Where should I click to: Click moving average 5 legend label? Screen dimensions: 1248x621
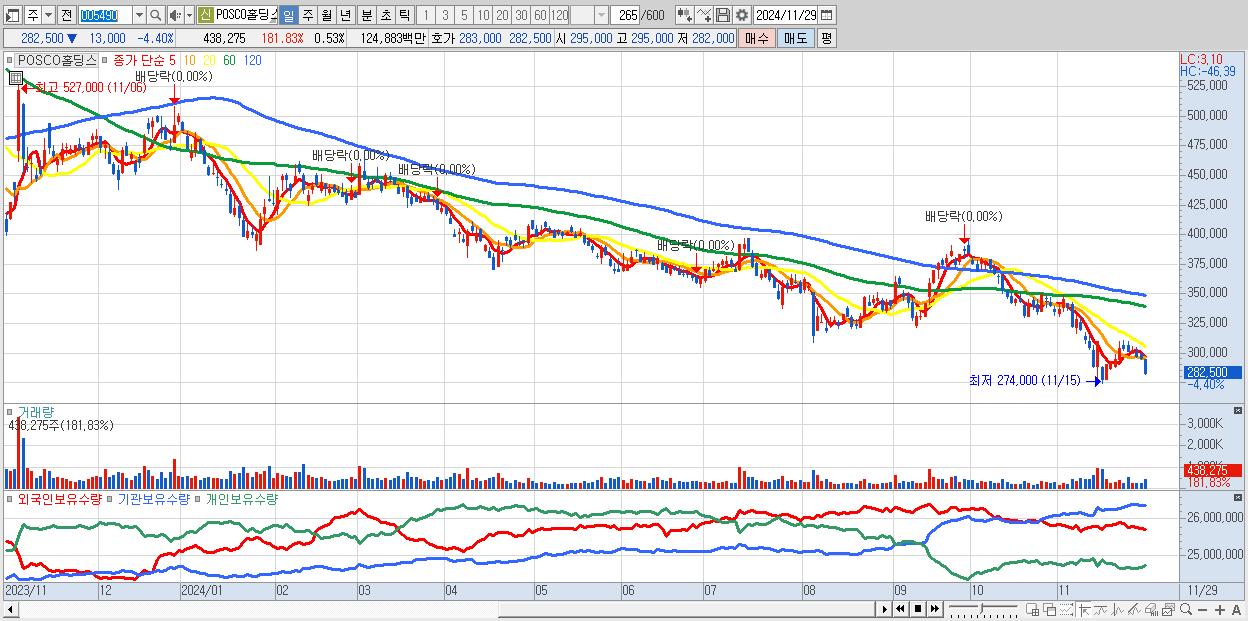[x=173, y=60]
